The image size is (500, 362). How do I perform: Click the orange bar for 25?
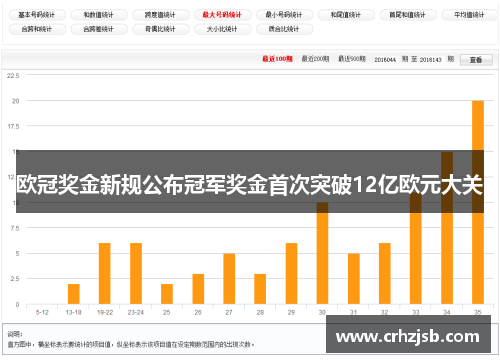click(167, 294)
